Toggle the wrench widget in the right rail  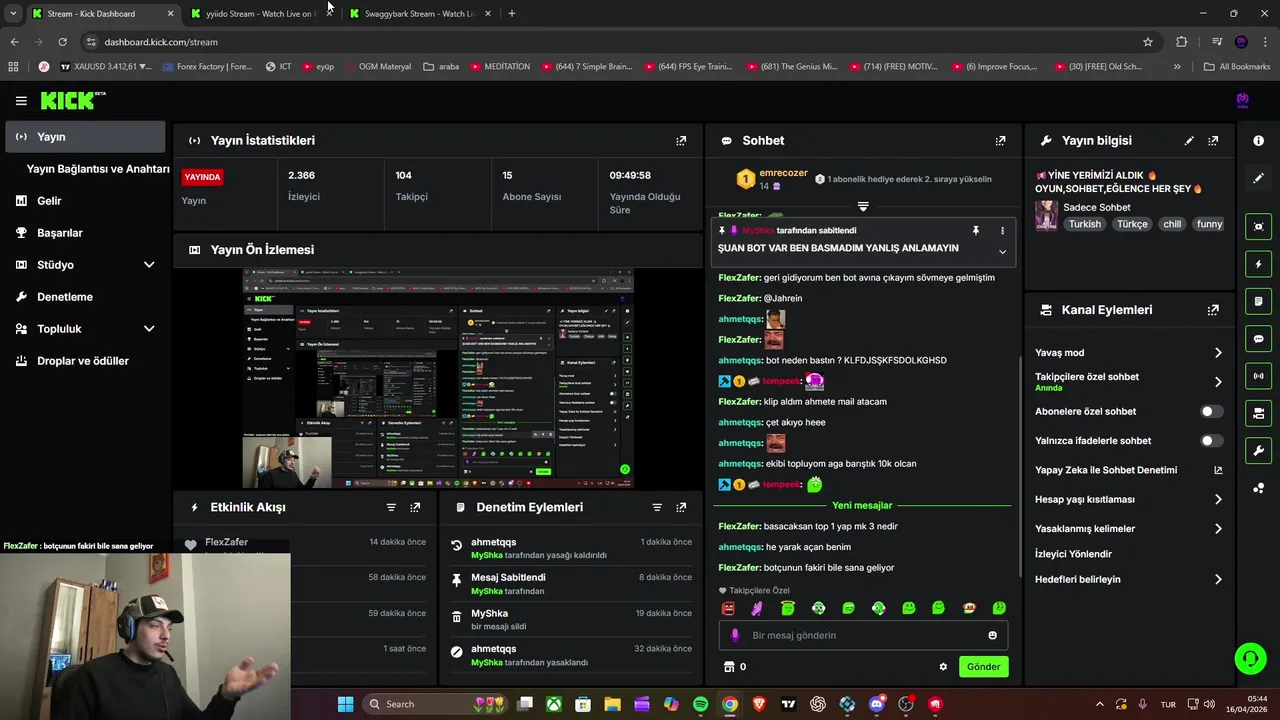coord(1258,450)
